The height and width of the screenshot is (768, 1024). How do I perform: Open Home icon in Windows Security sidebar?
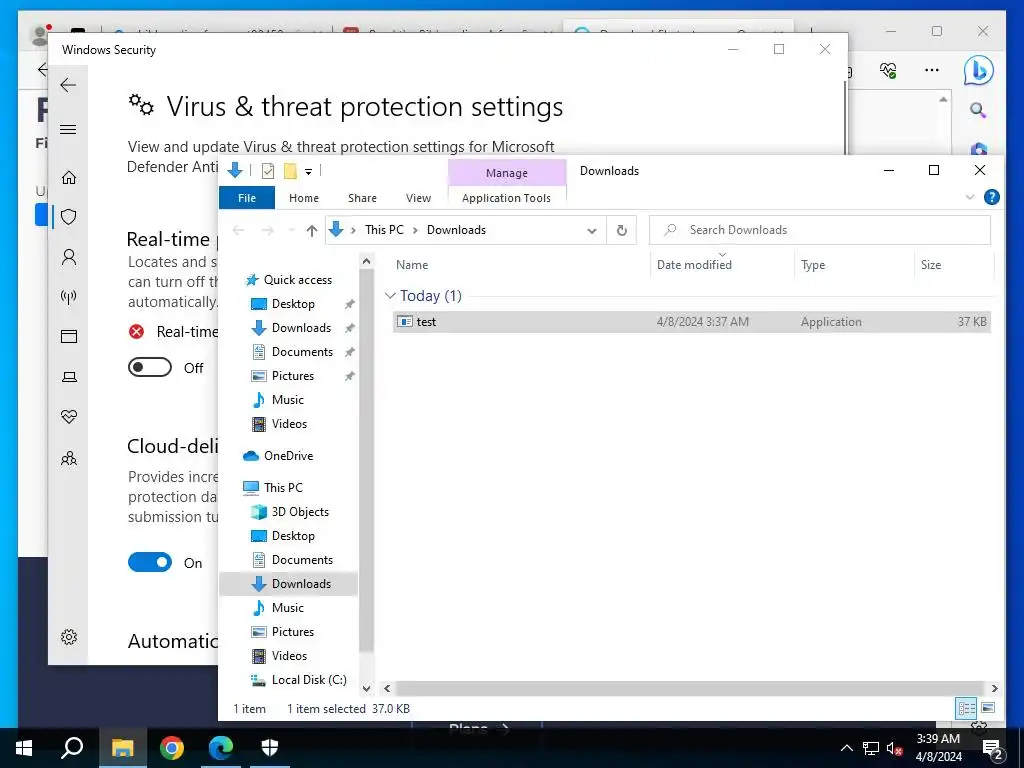[69, 178]
